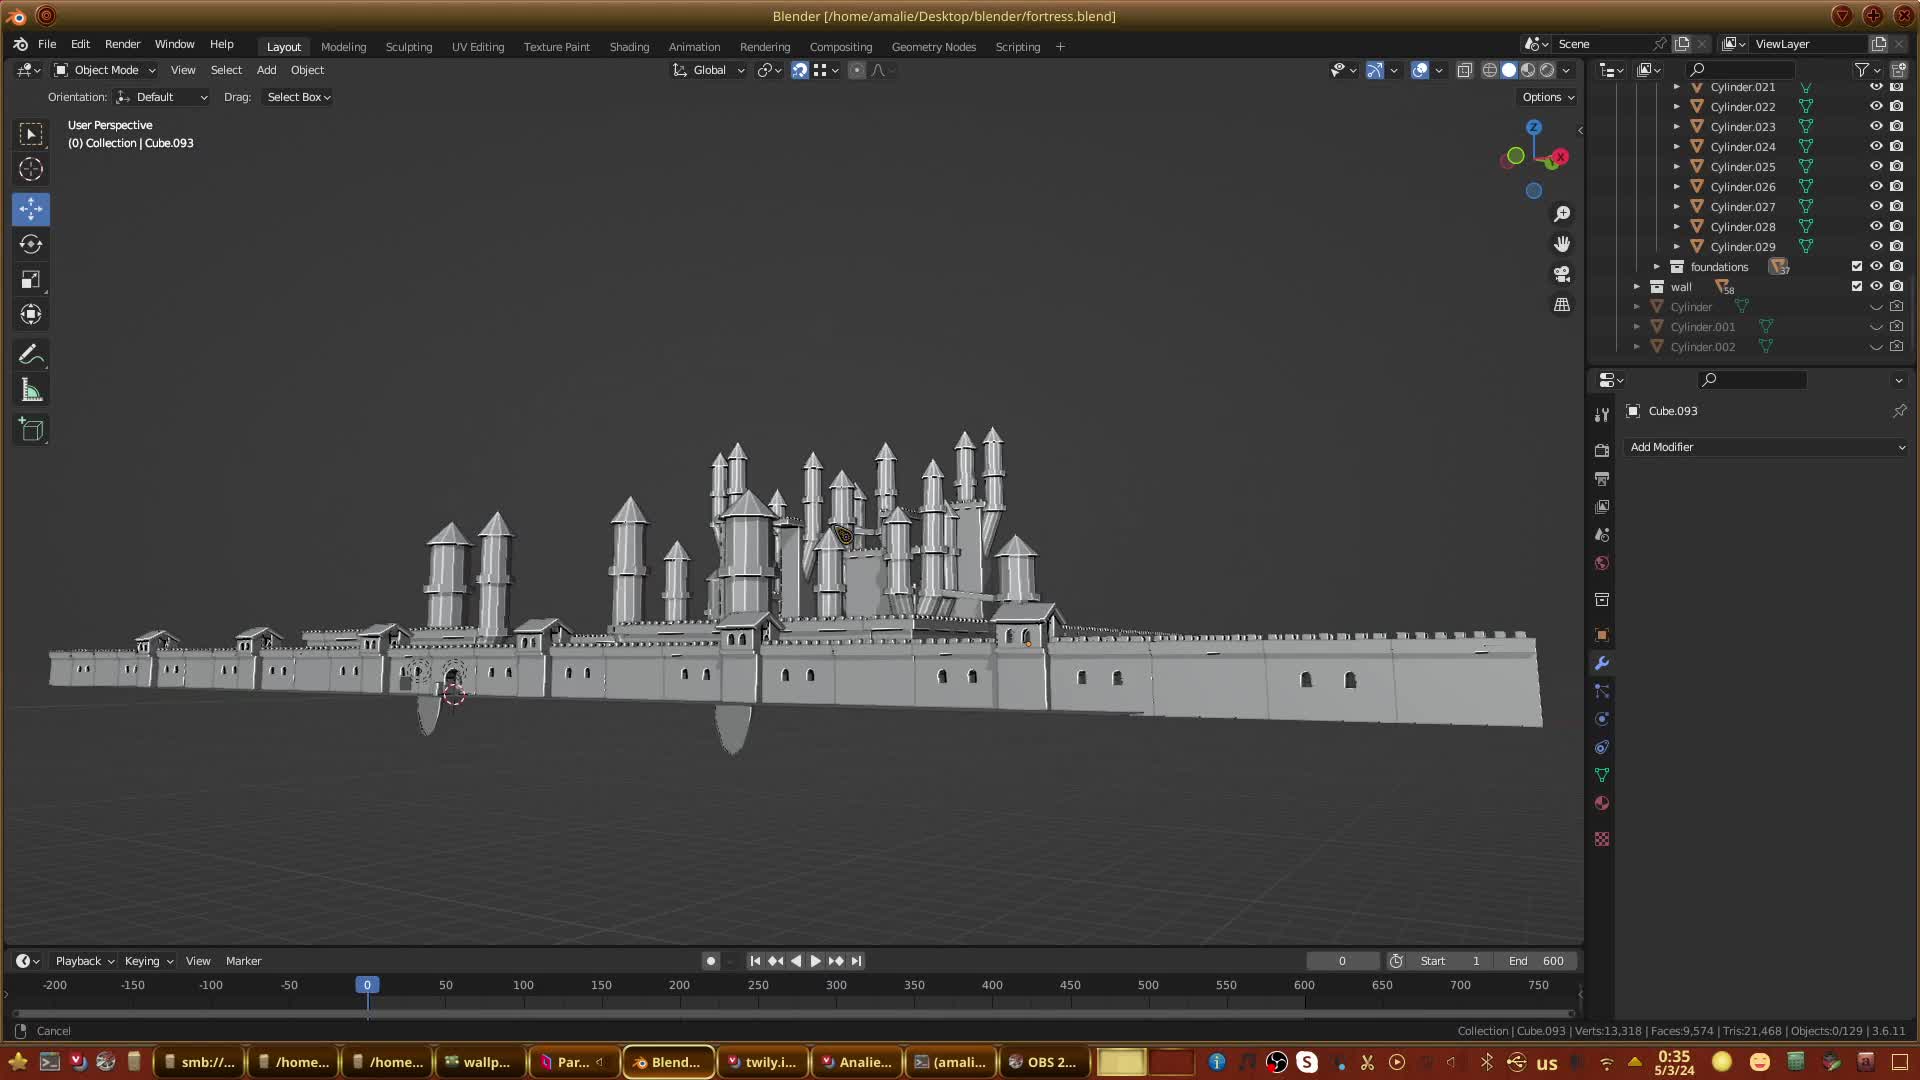Select the Measure tool
Image resolution: width=1920 pixels, height=1080 pixels.
tap(31, 391)
